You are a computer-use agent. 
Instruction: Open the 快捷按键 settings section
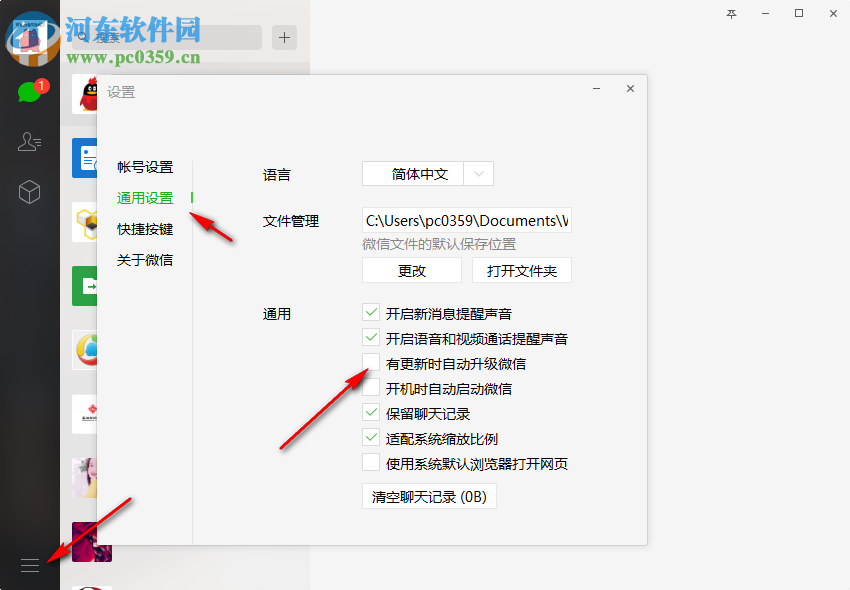[x=144, y=228]
